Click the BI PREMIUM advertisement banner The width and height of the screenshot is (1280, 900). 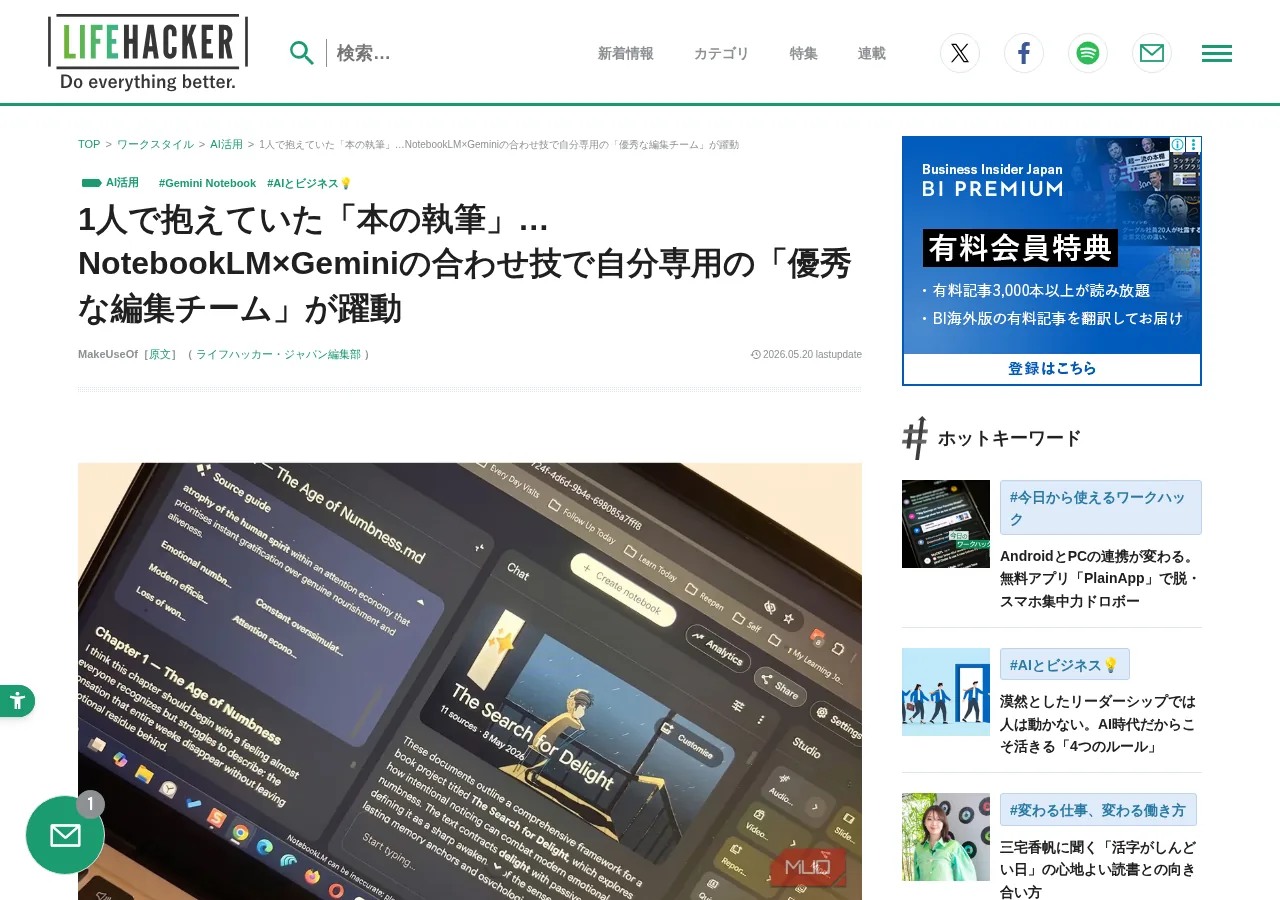point(1052,261)
